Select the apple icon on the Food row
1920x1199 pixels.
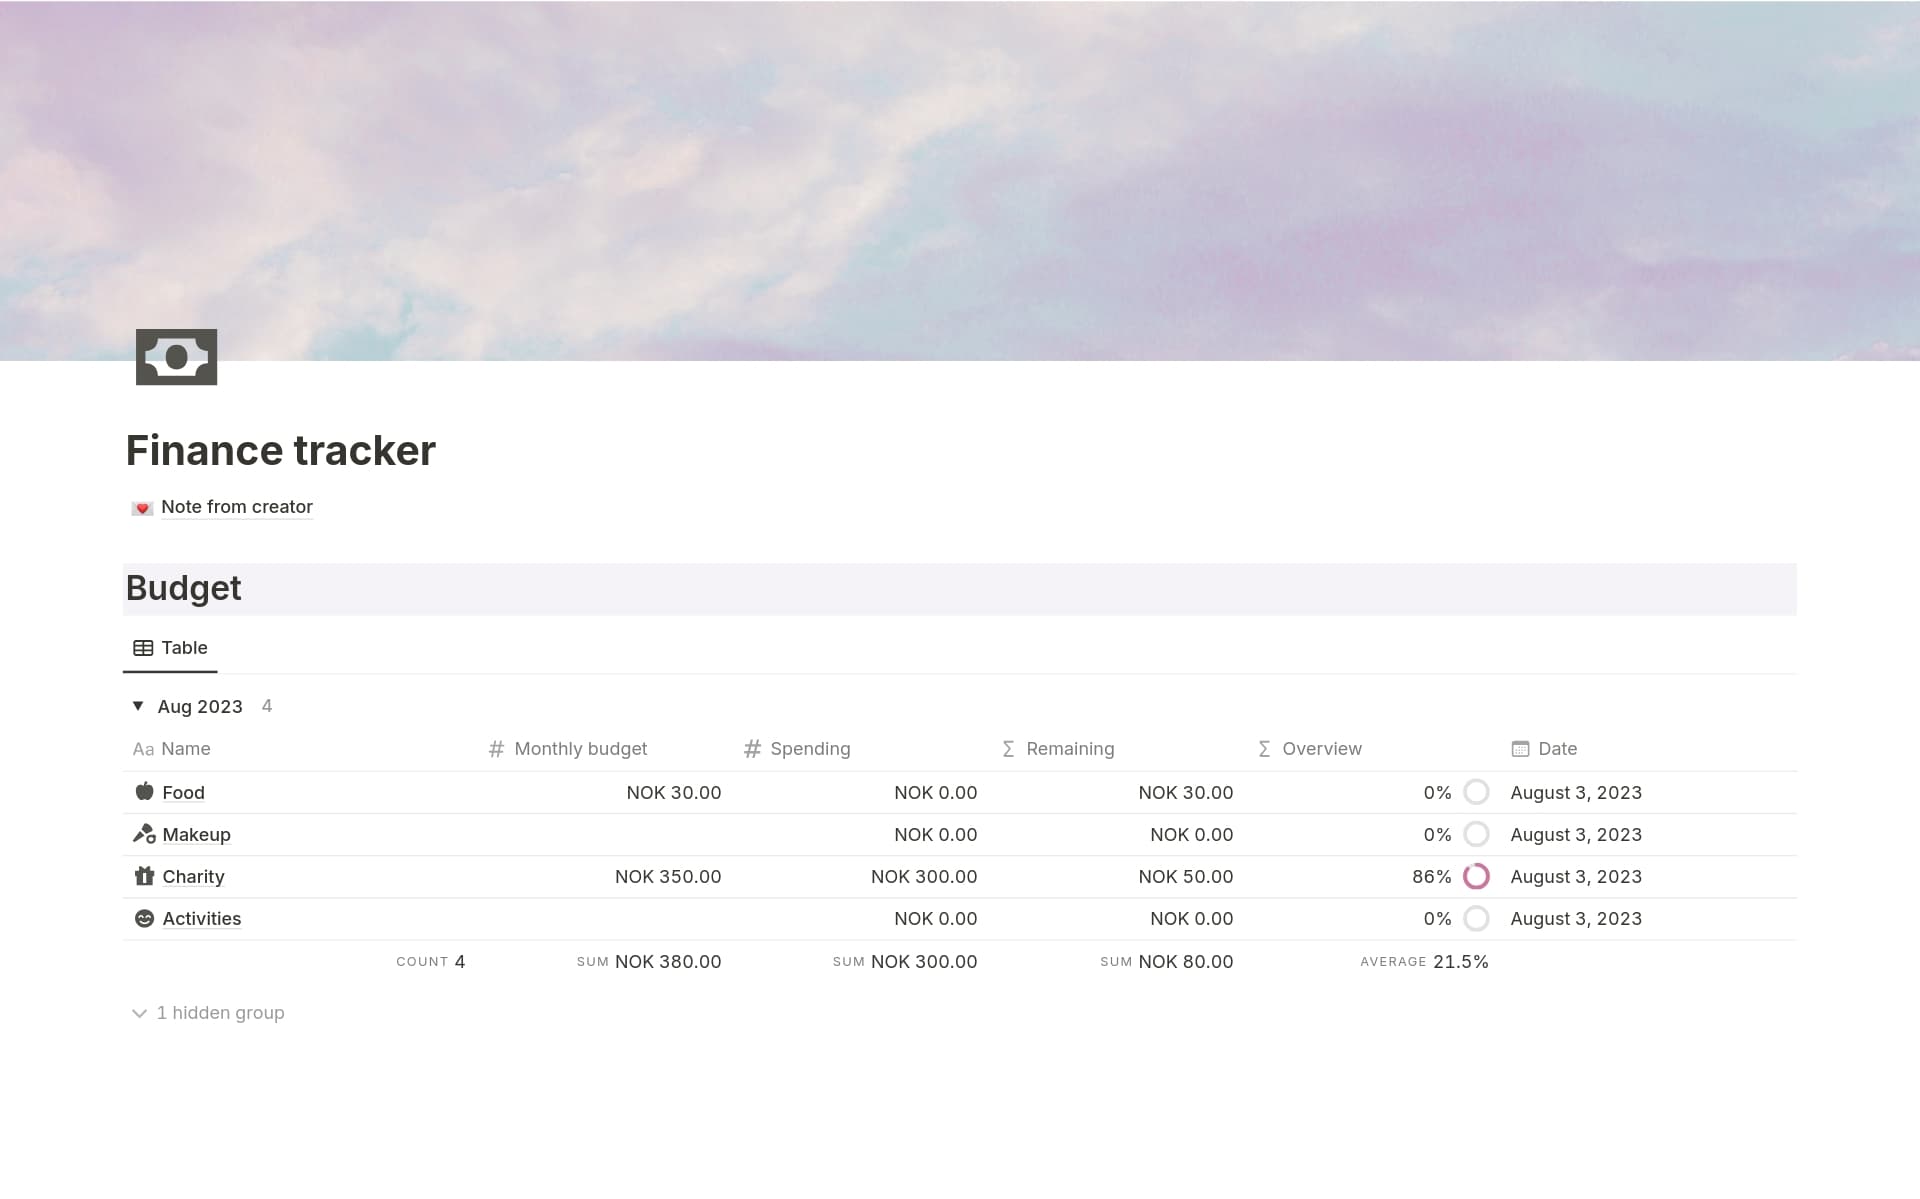pos(144,792)
